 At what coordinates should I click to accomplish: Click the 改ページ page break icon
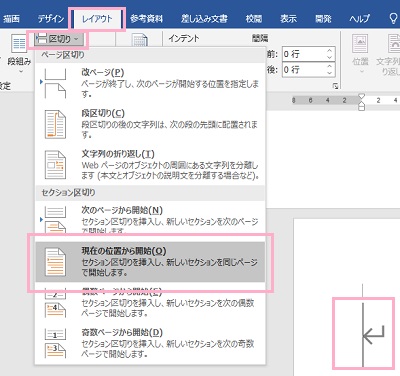55,83
